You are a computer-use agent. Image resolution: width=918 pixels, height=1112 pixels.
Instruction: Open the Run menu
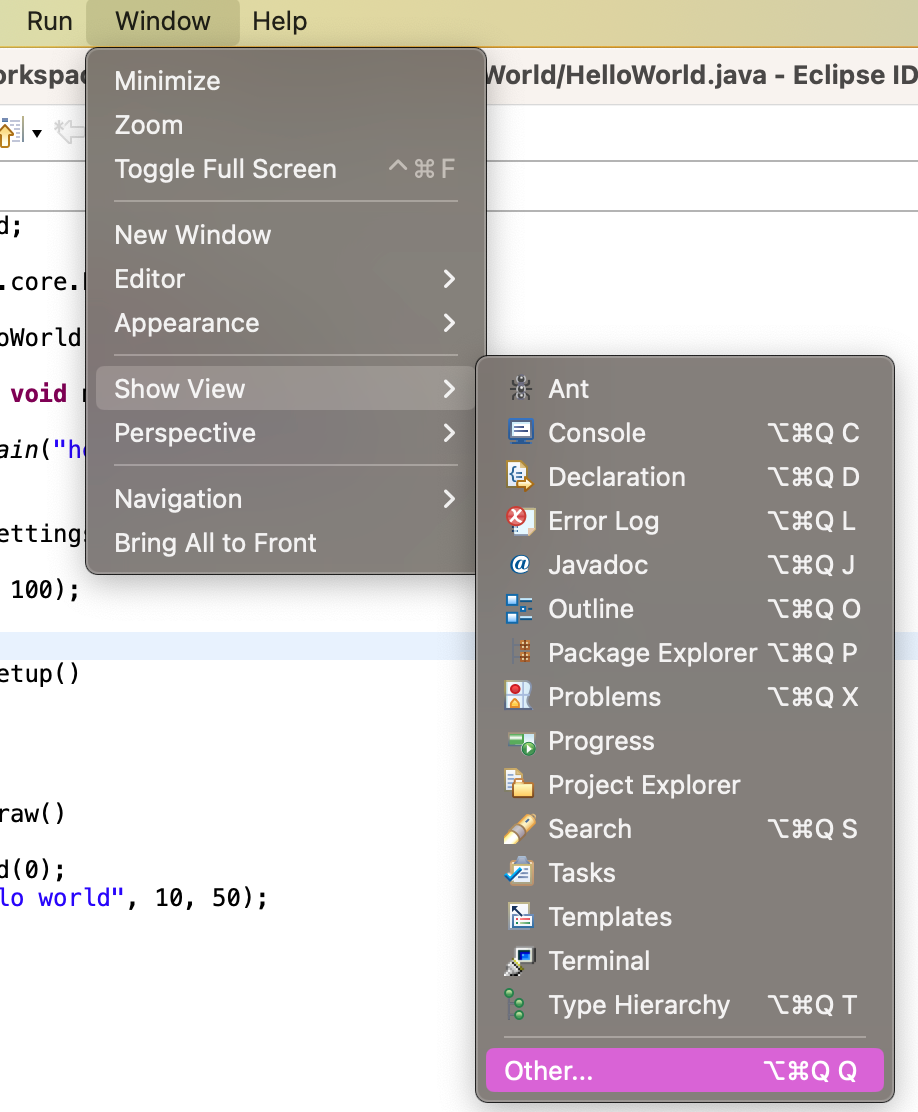click(49, 21)
